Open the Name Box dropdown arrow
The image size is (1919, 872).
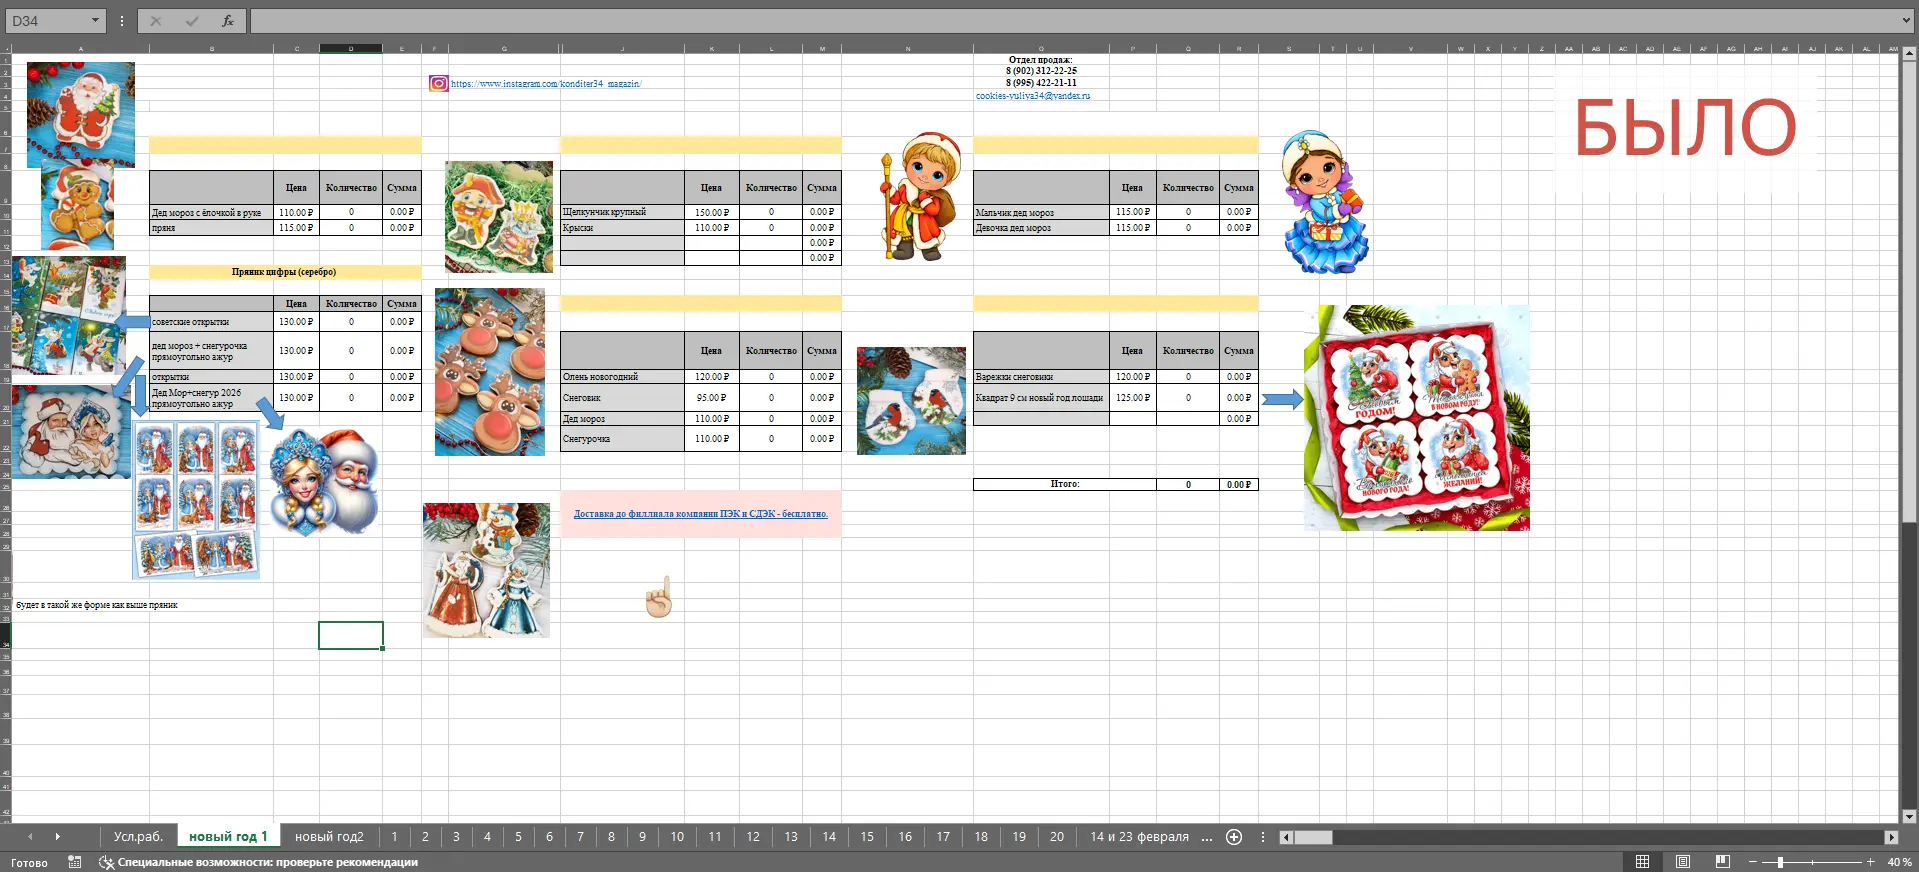click(95, 21)
